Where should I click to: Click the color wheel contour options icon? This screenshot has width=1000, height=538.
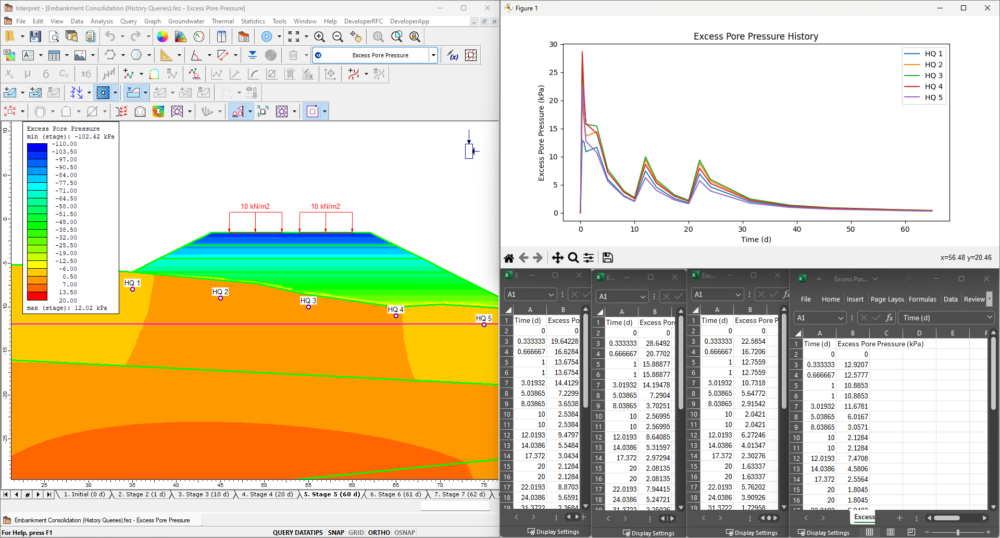[x=162, y=36]
